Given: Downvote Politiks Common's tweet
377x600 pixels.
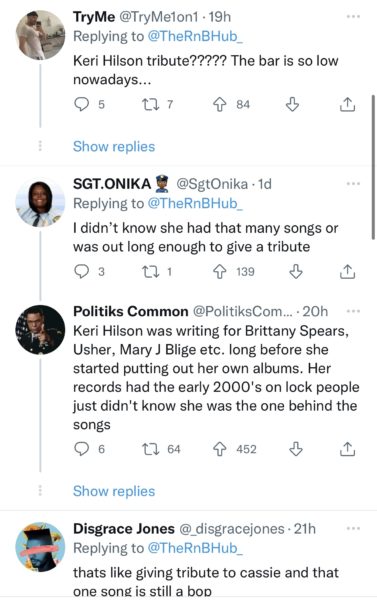Looking at the screenshot, I should click(x=295, y=449).
